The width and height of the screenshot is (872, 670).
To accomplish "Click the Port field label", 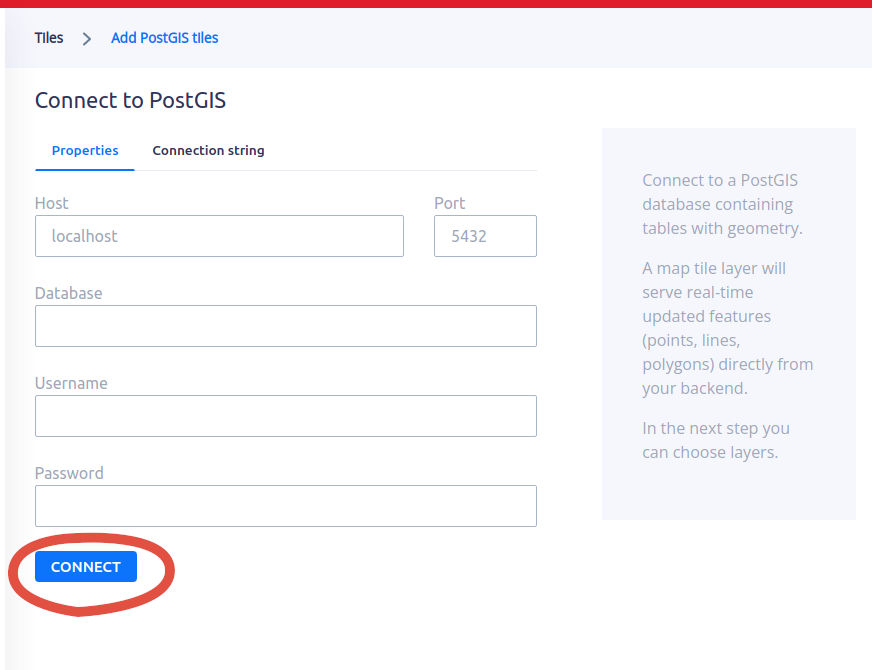I will 449,203.
